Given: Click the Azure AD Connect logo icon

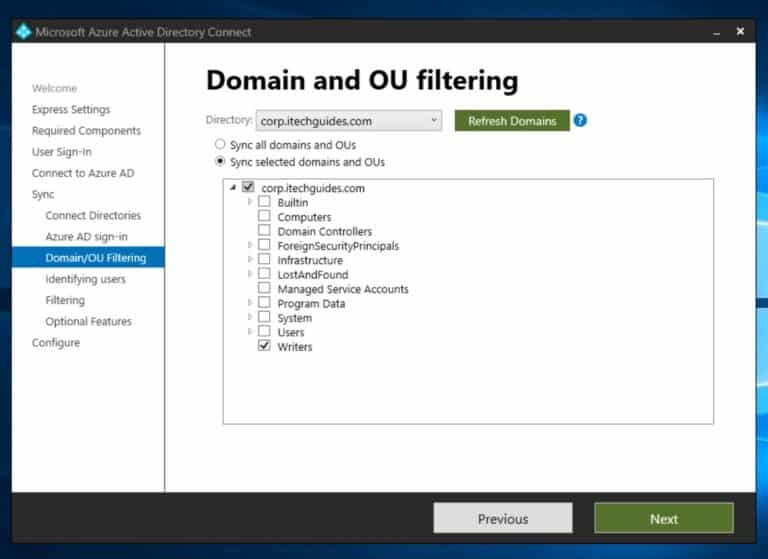Looking at the screenshot, I should click(x=23, y=32).
